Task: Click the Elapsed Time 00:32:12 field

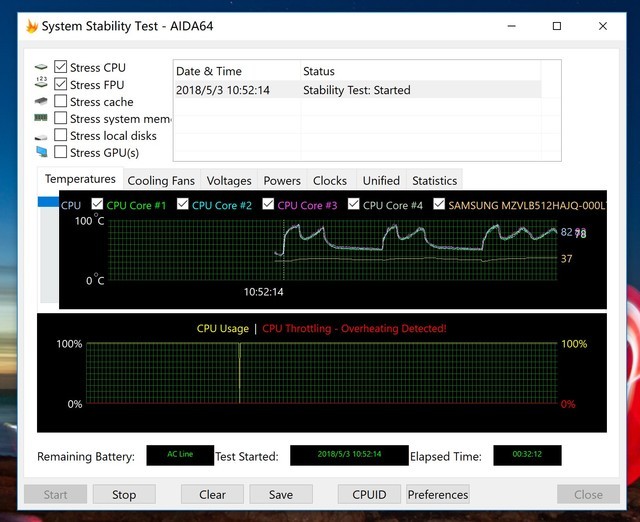Action: 527,455
